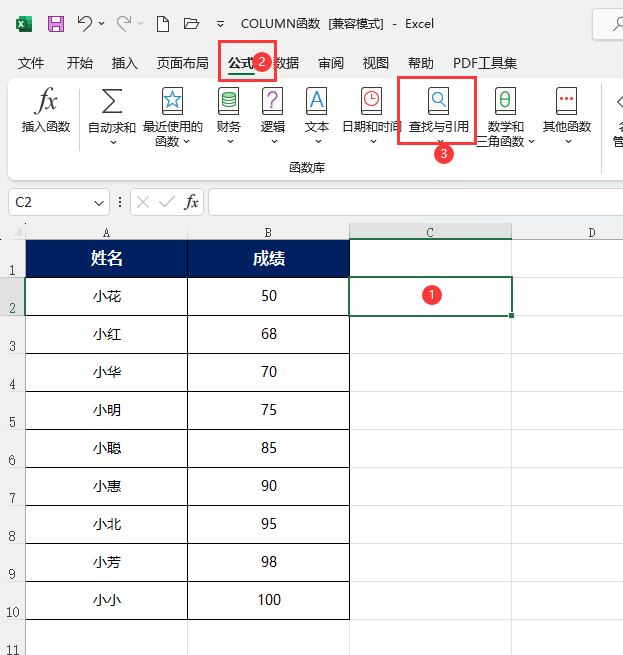Select row 5 header
The width and height of the screenshot is (623, 655).
[13, 411]
